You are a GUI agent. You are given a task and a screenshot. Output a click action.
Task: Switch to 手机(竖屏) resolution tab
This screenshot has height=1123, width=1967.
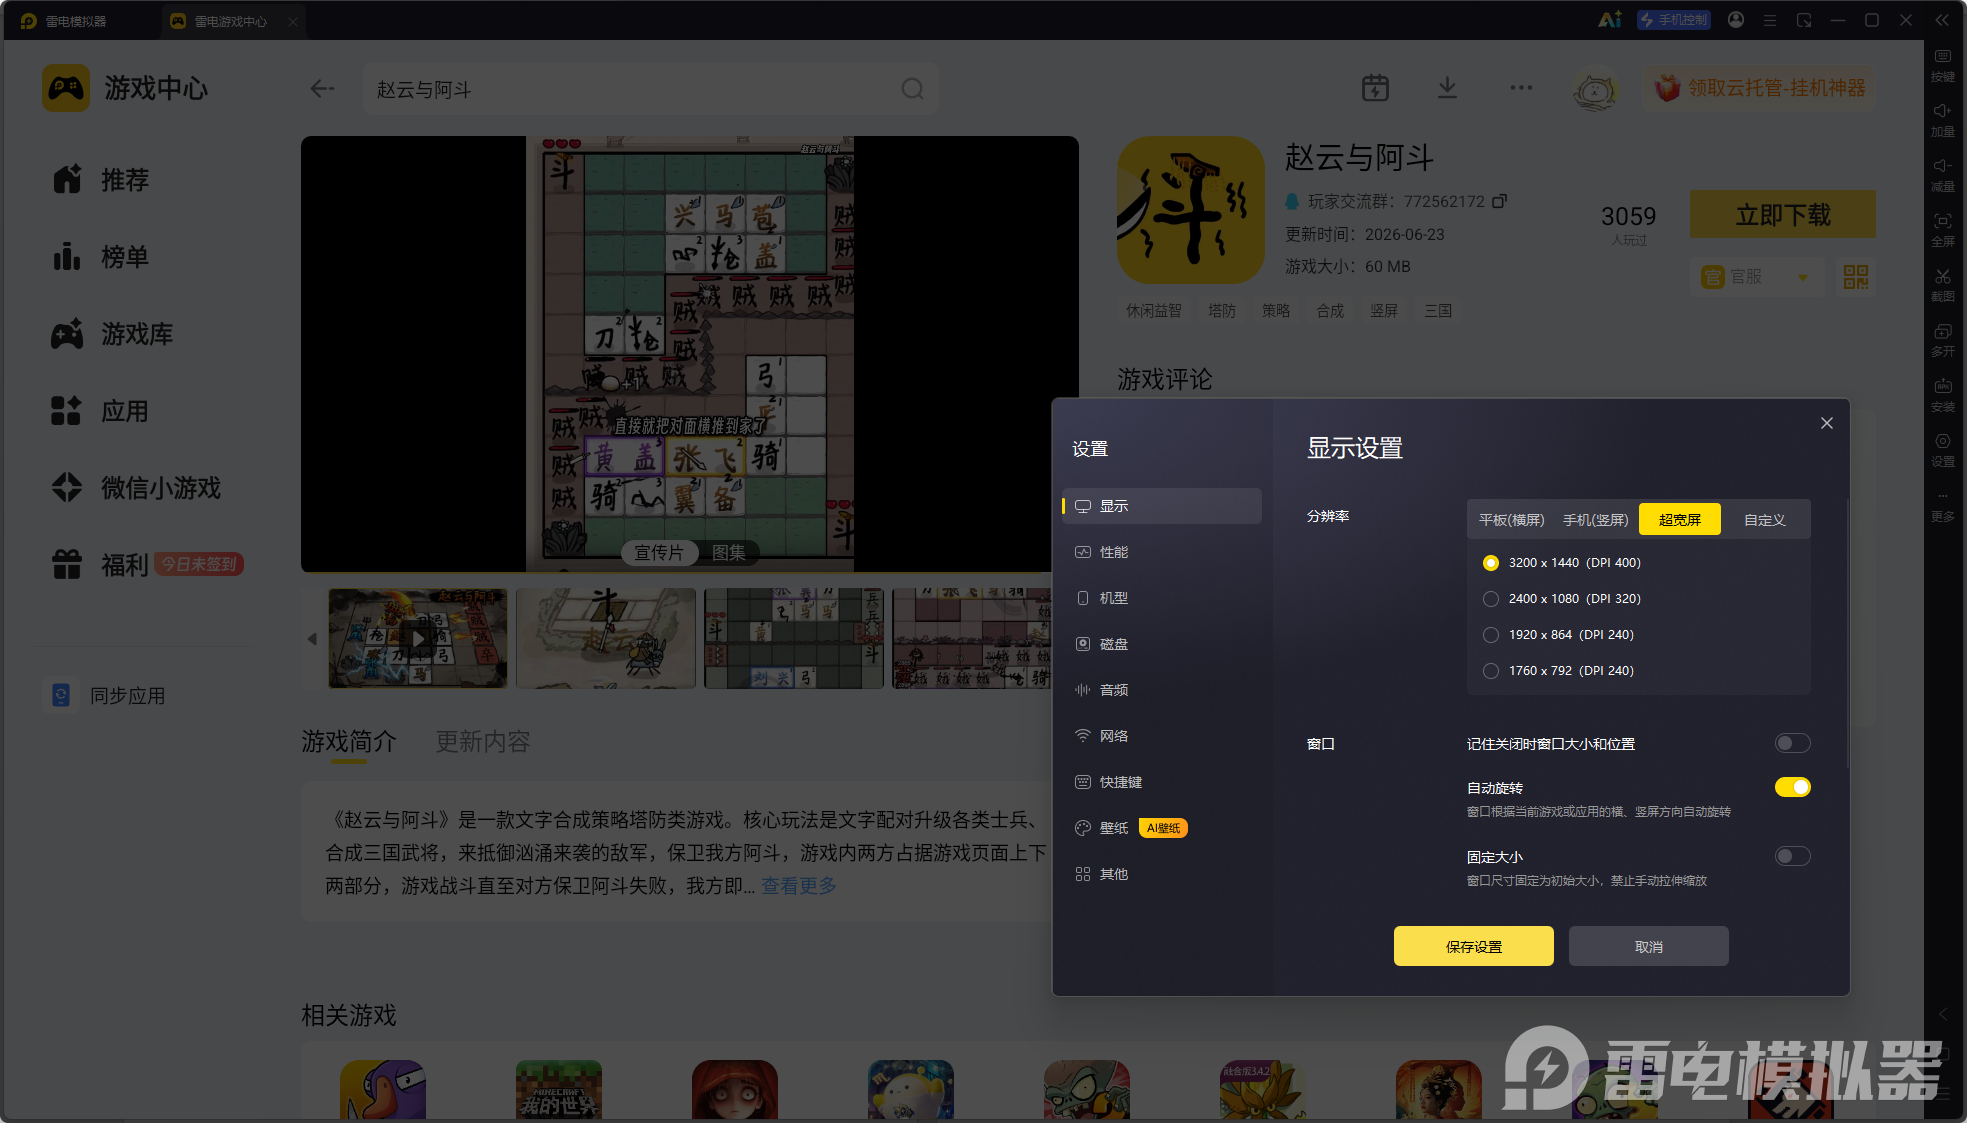1595,520
